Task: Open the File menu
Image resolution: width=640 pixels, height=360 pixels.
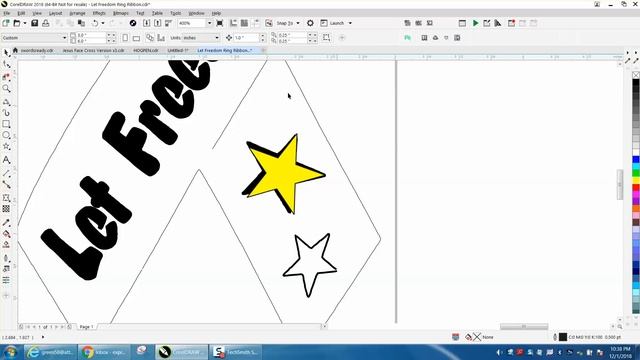Action: coord(7,13)
